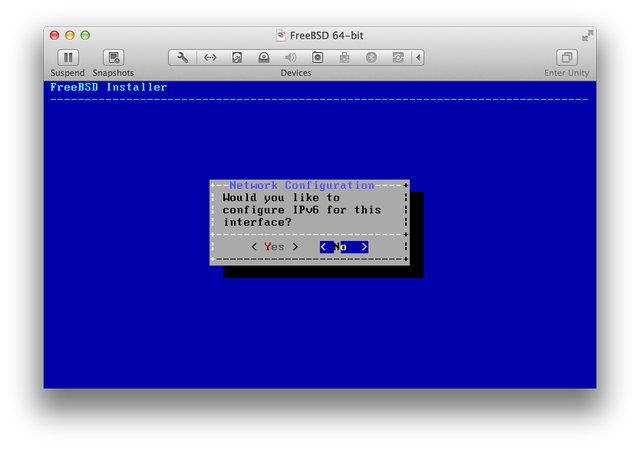Click the USB device icon

344,58
